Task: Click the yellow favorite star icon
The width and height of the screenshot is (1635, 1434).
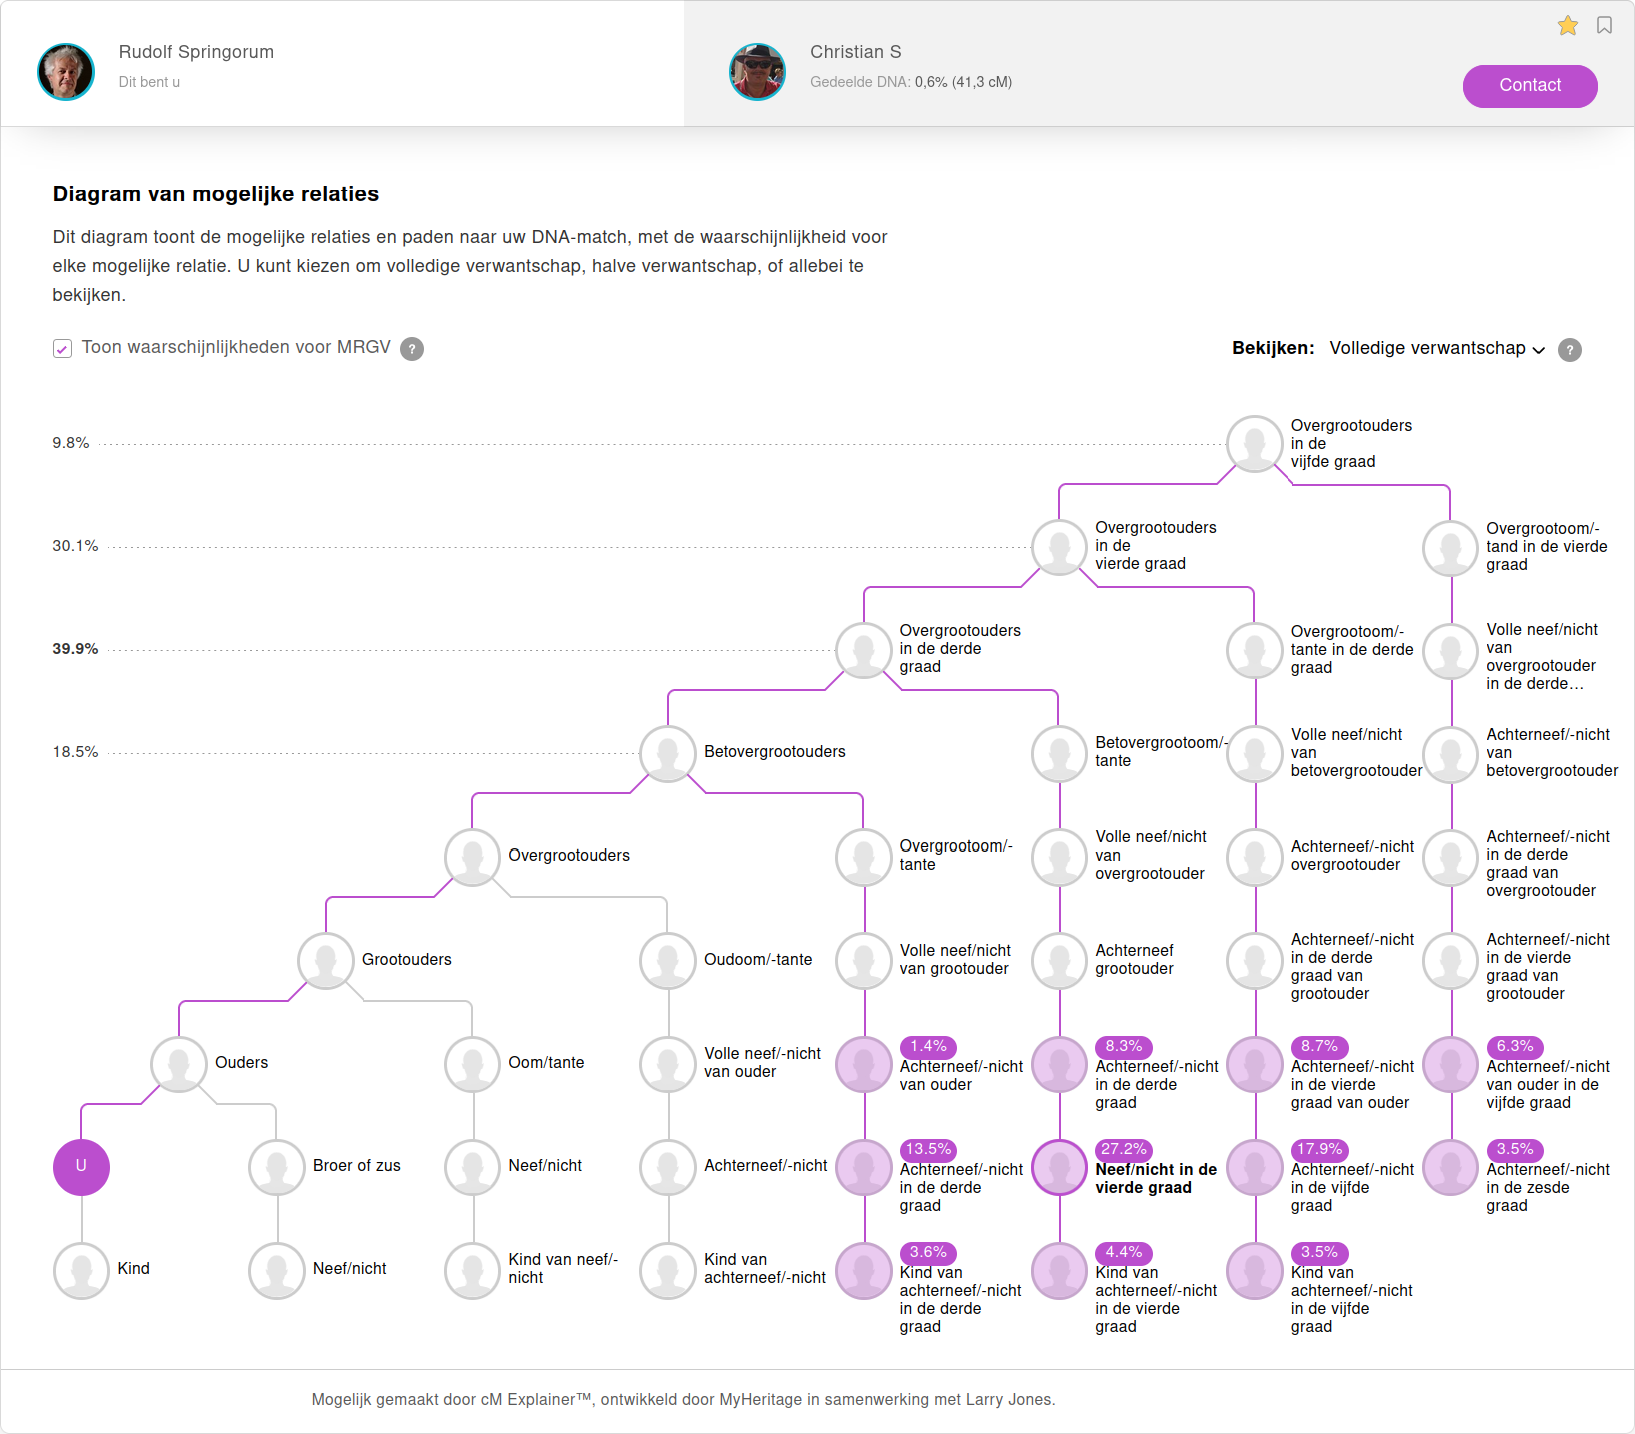Action: (x=1567, y=26)
